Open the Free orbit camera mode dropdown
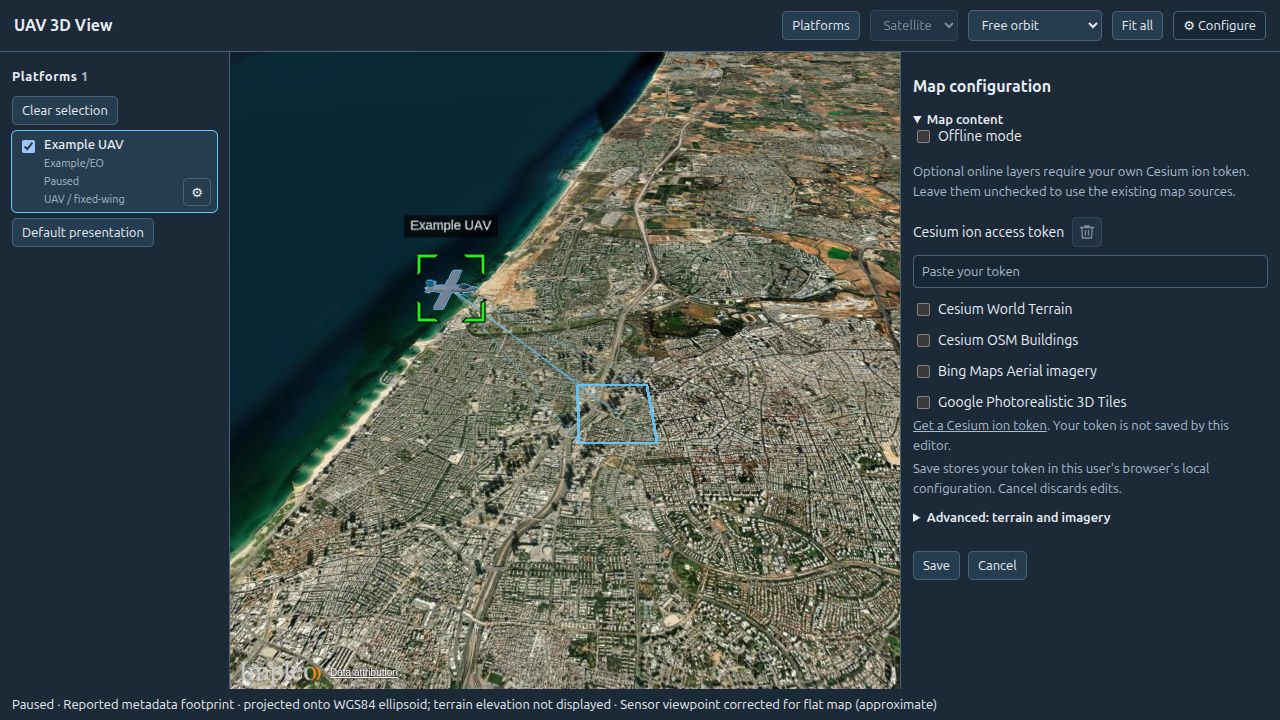 pyautogui.click(x=1035, y=26)
